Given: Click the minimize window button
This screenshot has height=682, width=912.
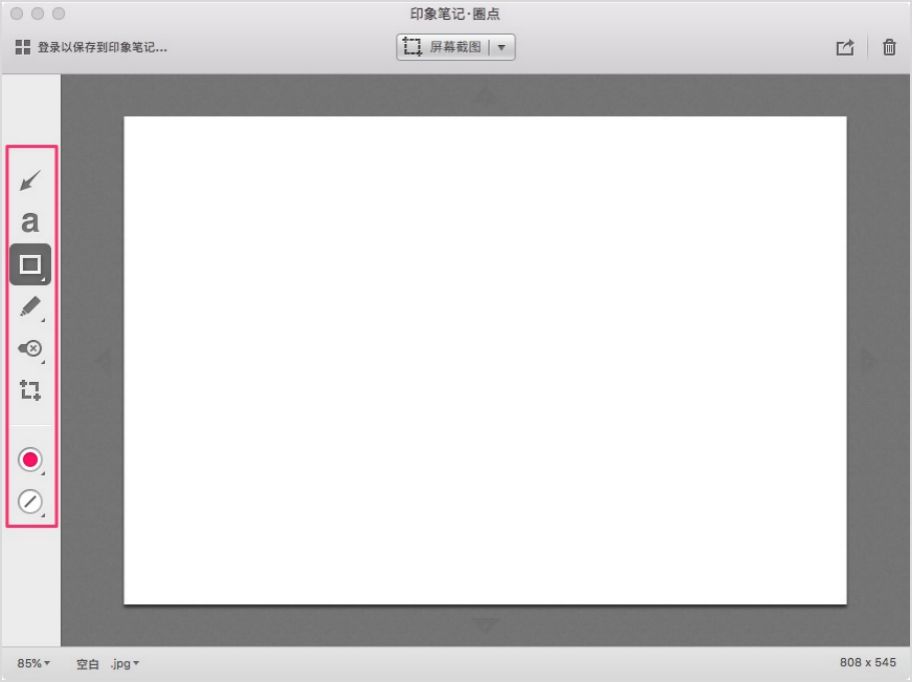Looking at the screenshot, I should (x=38, y=13).
